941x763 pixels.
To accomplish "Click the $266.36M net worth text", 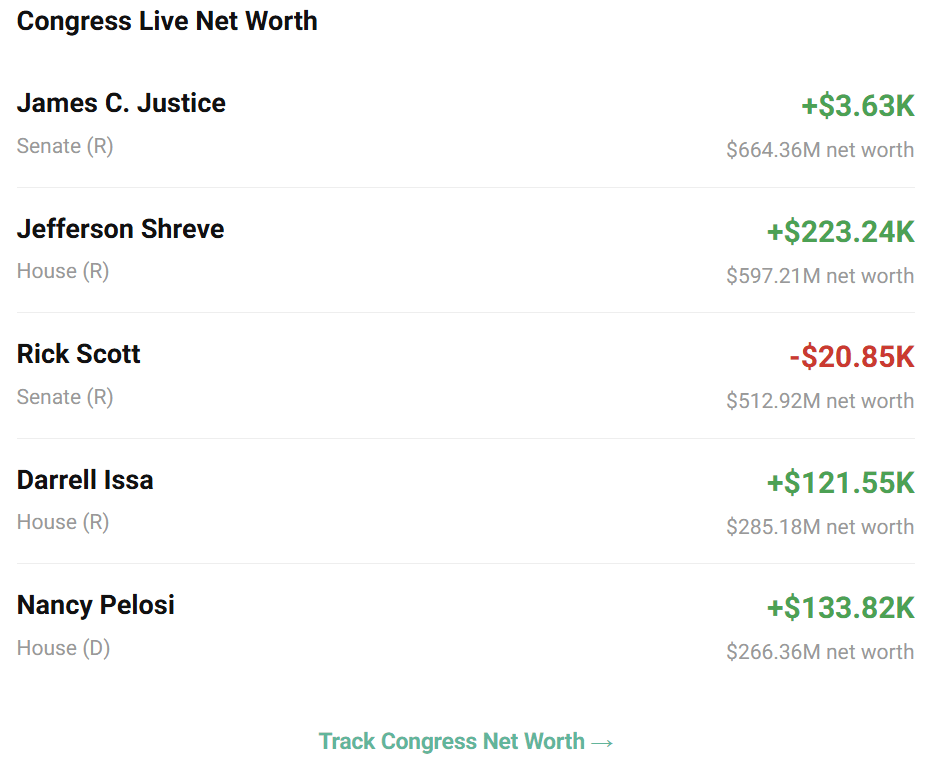I will (820, 651).
